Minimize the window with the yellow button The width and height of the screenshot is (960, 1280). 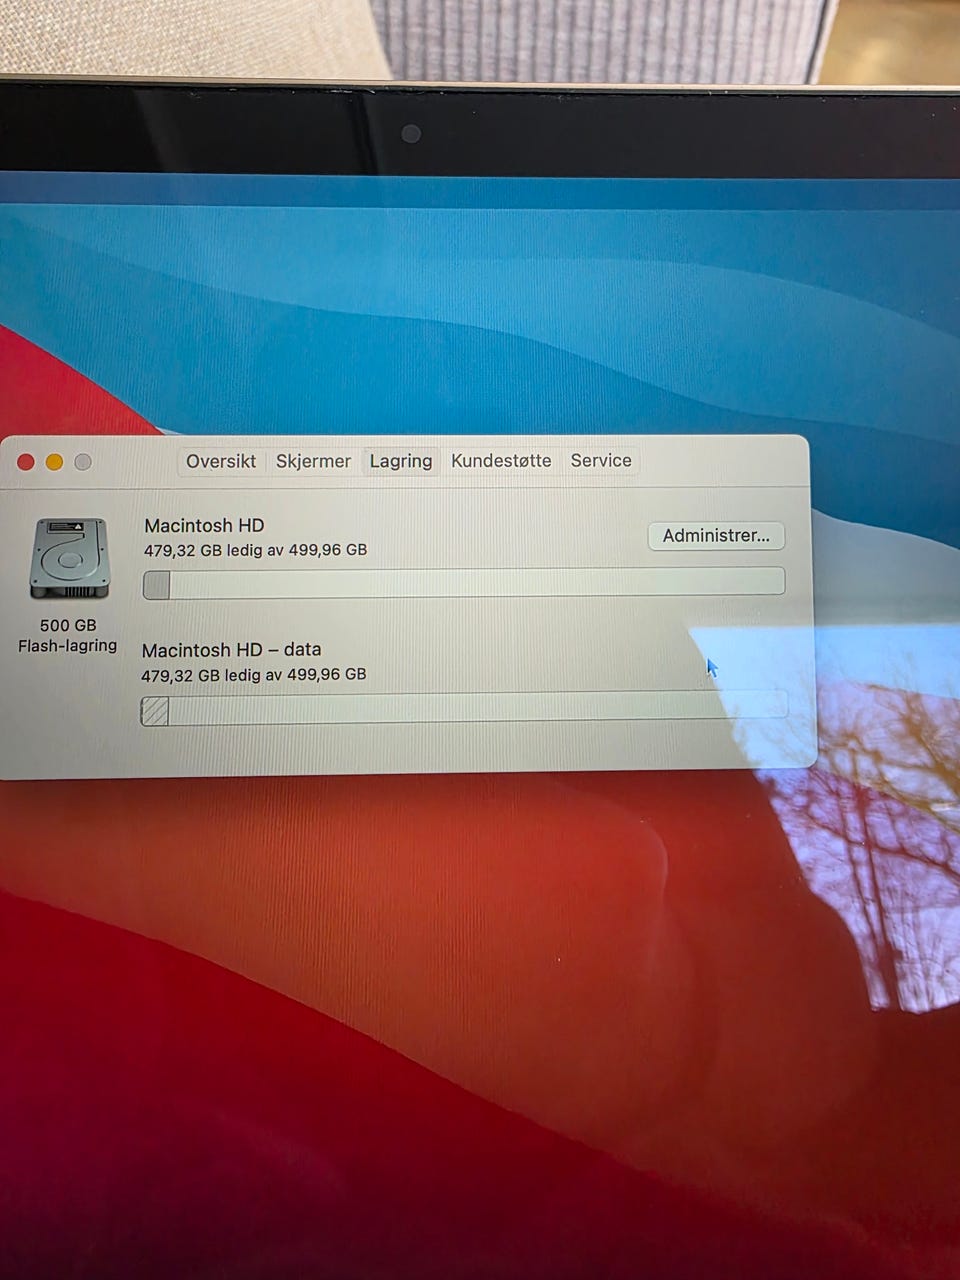point(55,461)
